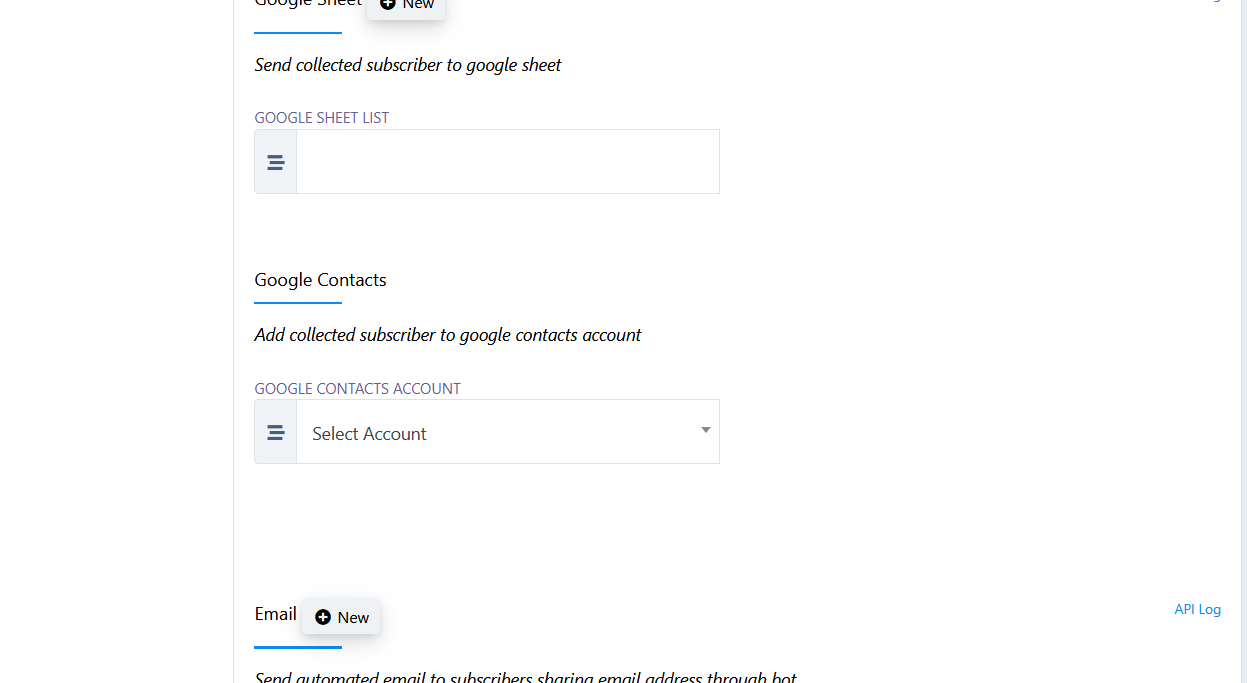Click the GOOGLE CONTACTS ACCOUNT label
Viewport: 1247px width, 683px height.
click(x=357, y=388)
